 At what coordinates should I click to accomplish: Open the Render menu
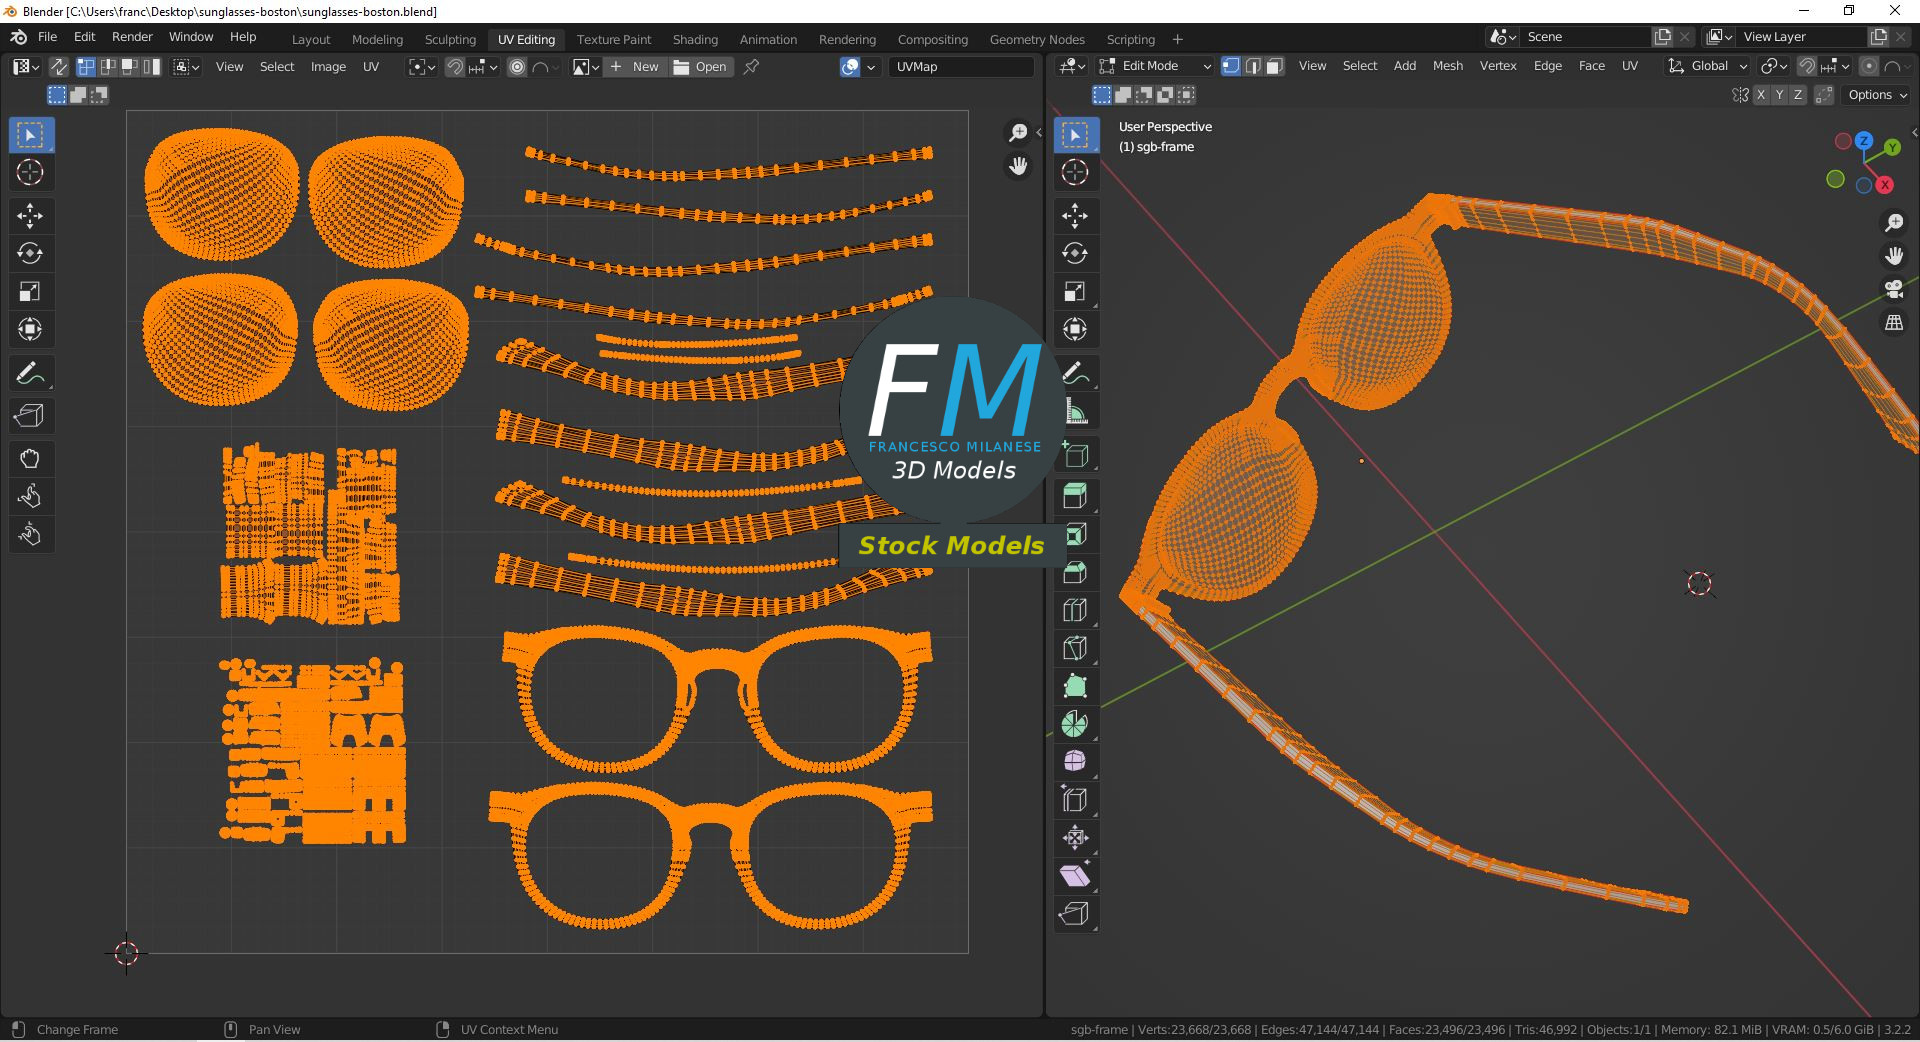click(132, 37)
